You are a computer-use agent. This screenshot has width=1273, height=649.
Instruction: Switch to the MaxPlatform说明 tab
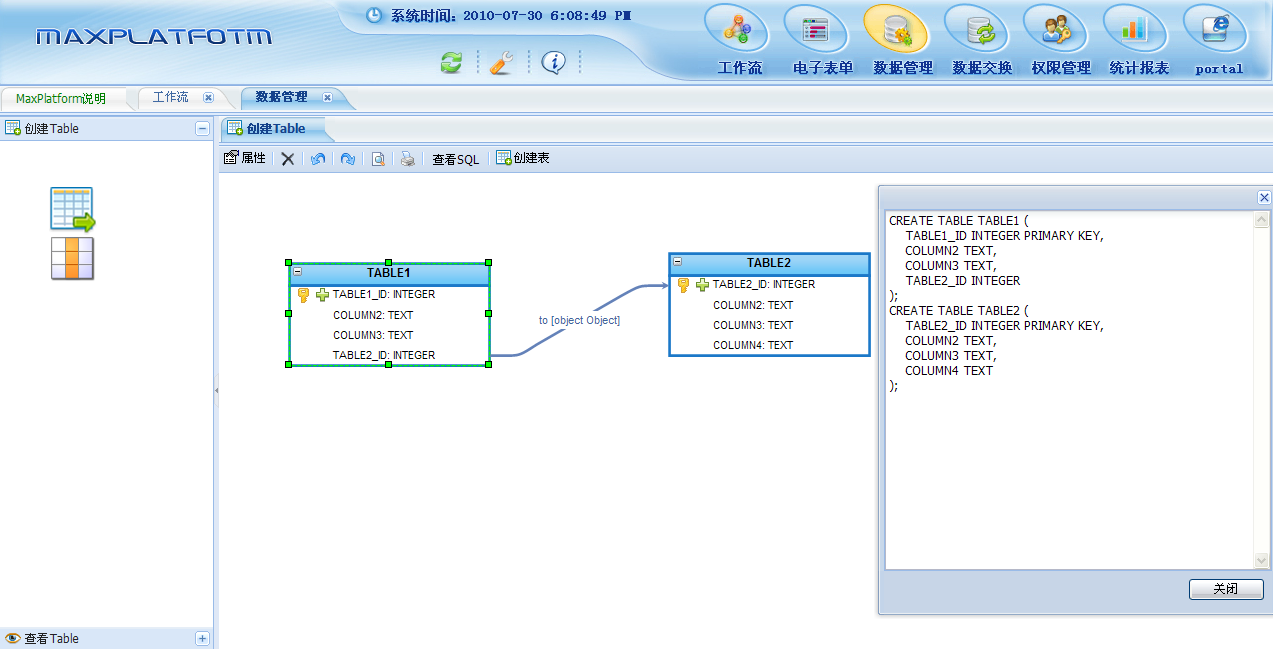[61, 98]
